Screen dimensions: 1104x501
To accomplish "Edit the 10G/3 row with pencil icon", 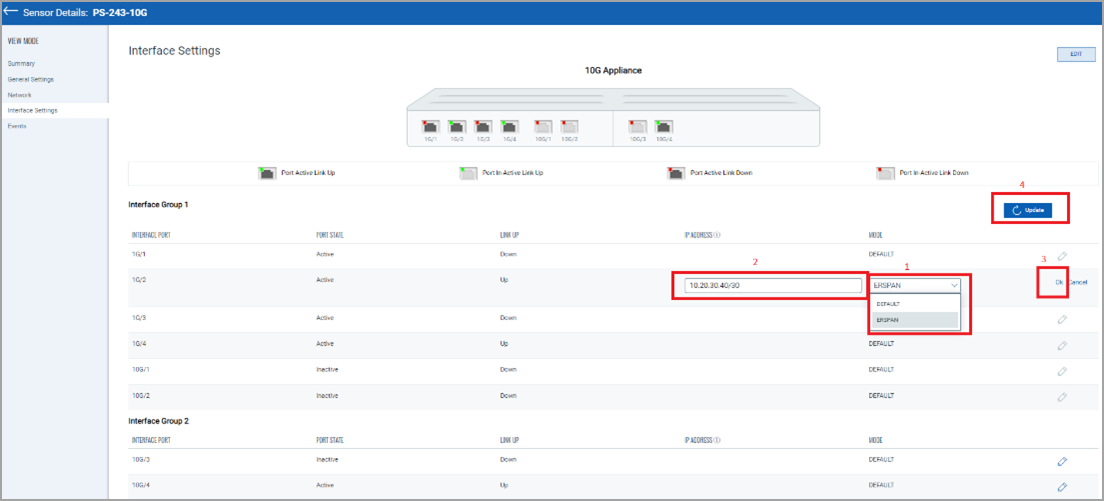I will point(1062,462).
